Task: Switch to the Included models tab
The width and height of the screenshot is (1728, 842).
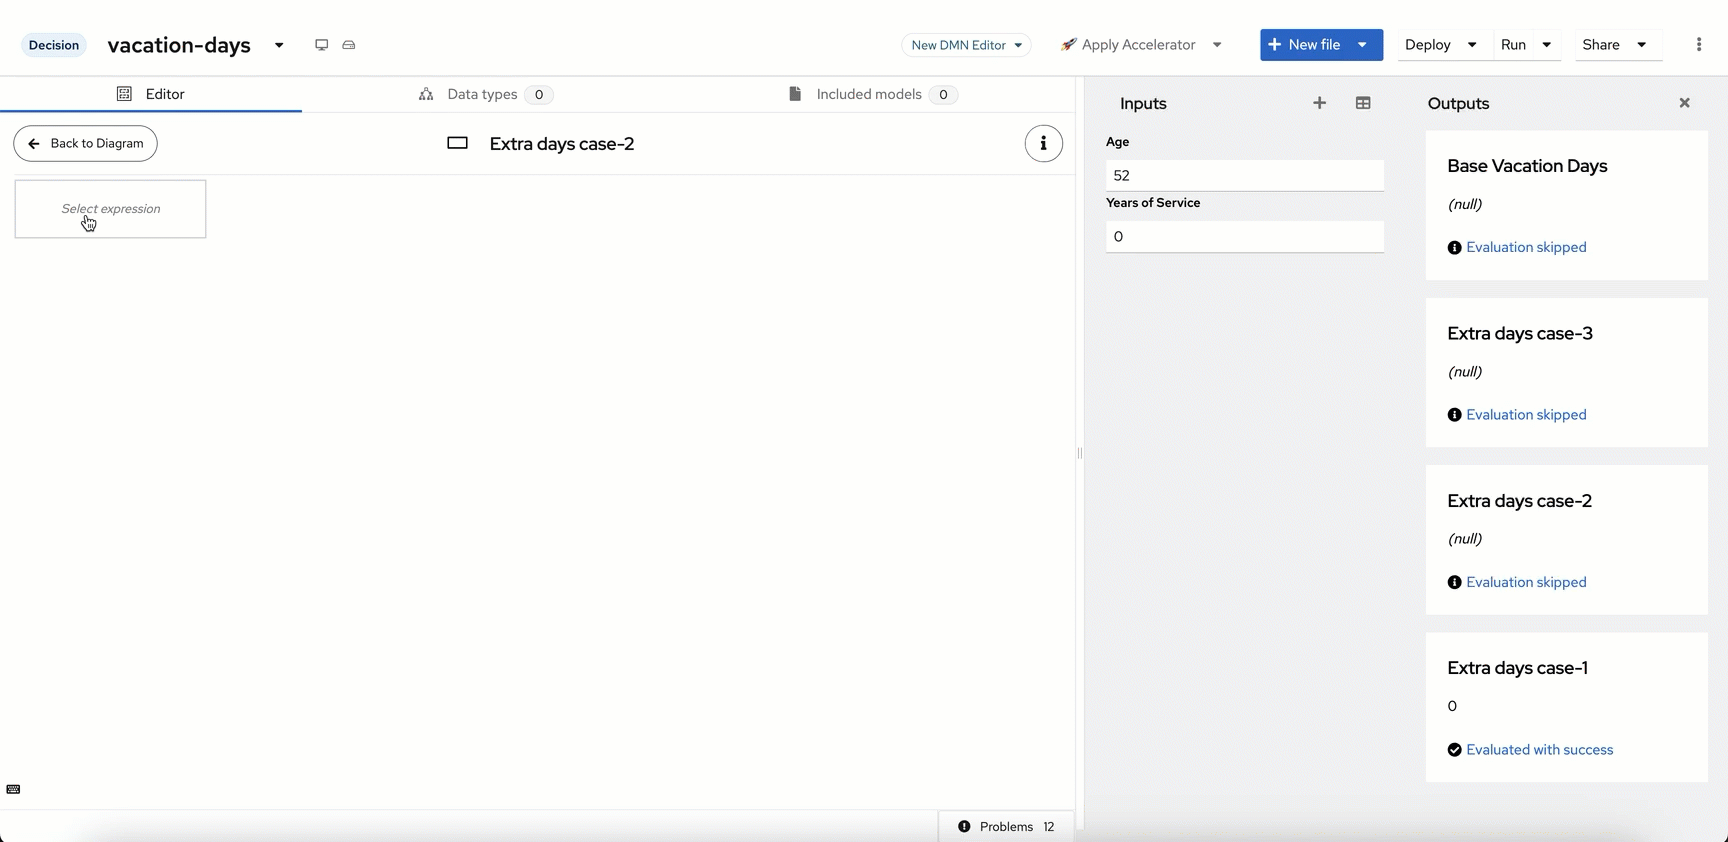Action: [x=871, y=94]
